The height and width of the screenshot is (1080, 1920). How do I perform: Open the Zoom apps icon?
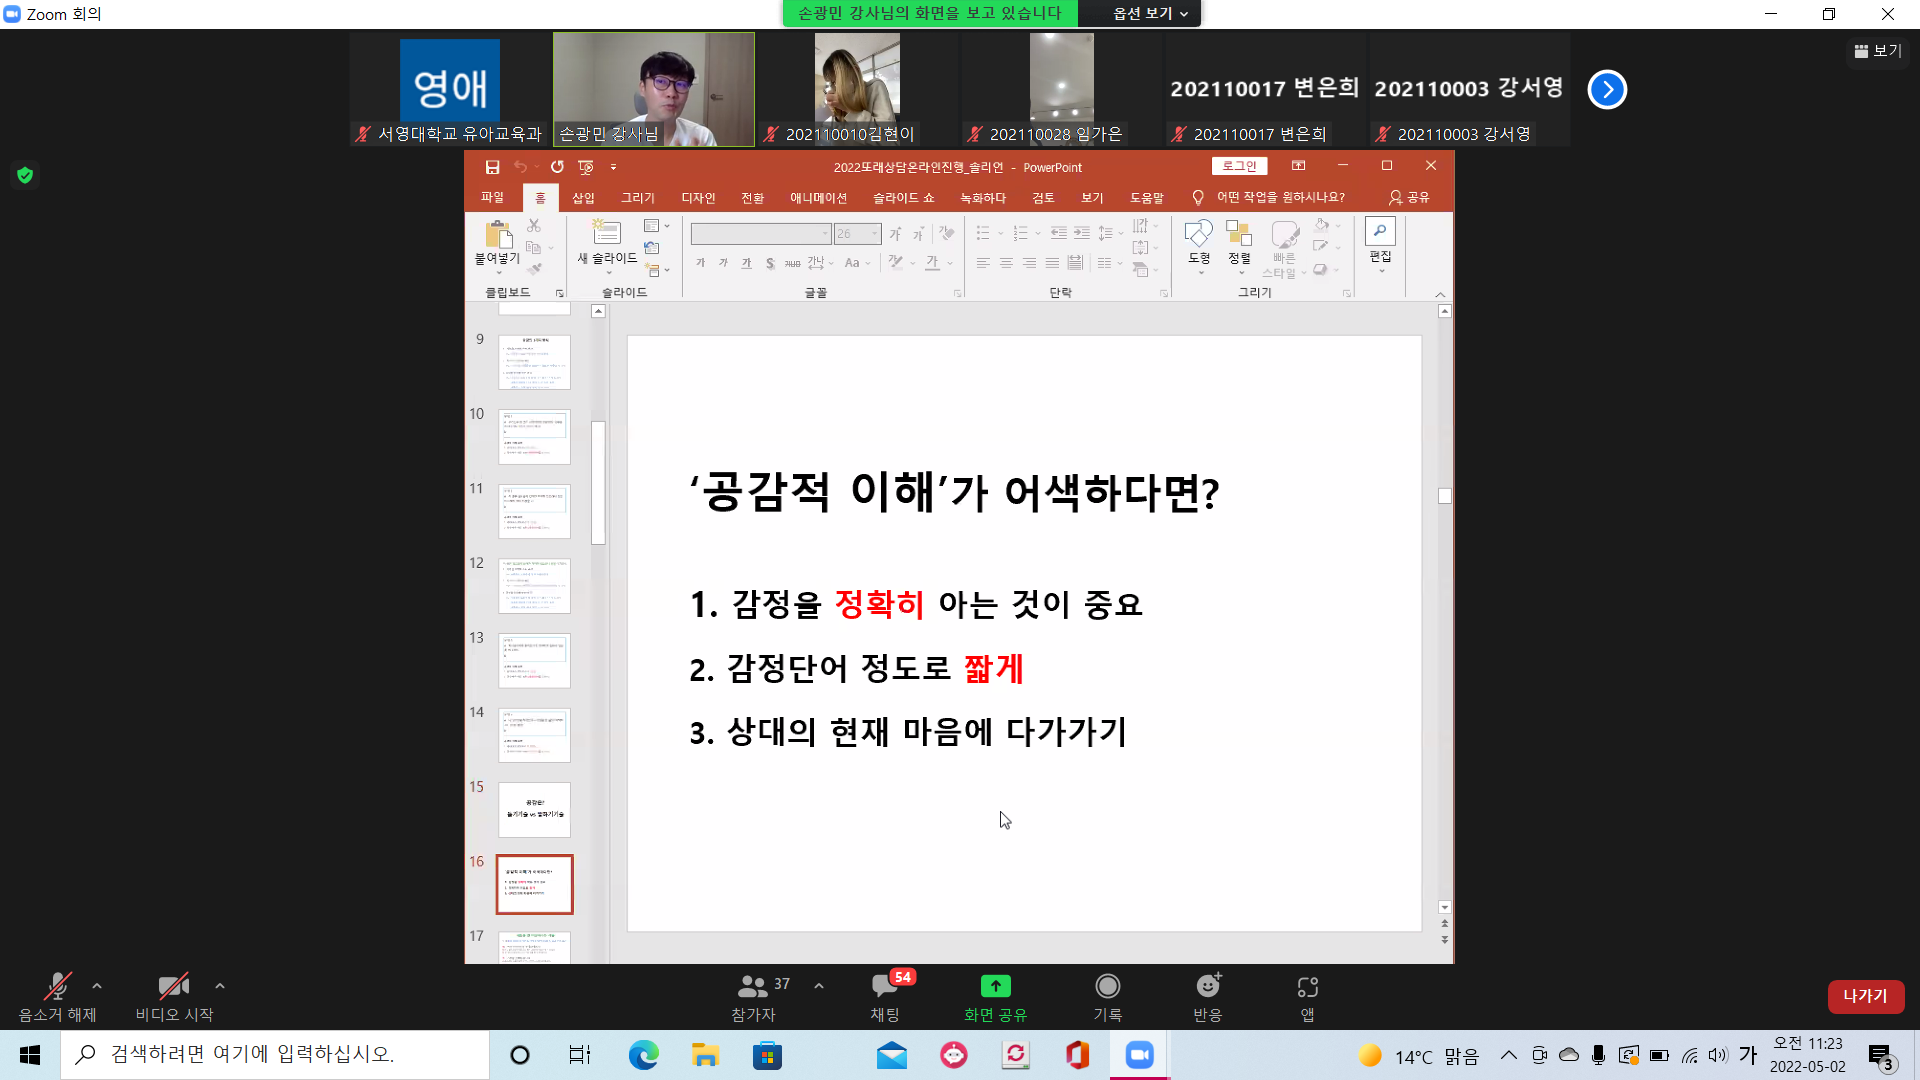pos(1307,987)
